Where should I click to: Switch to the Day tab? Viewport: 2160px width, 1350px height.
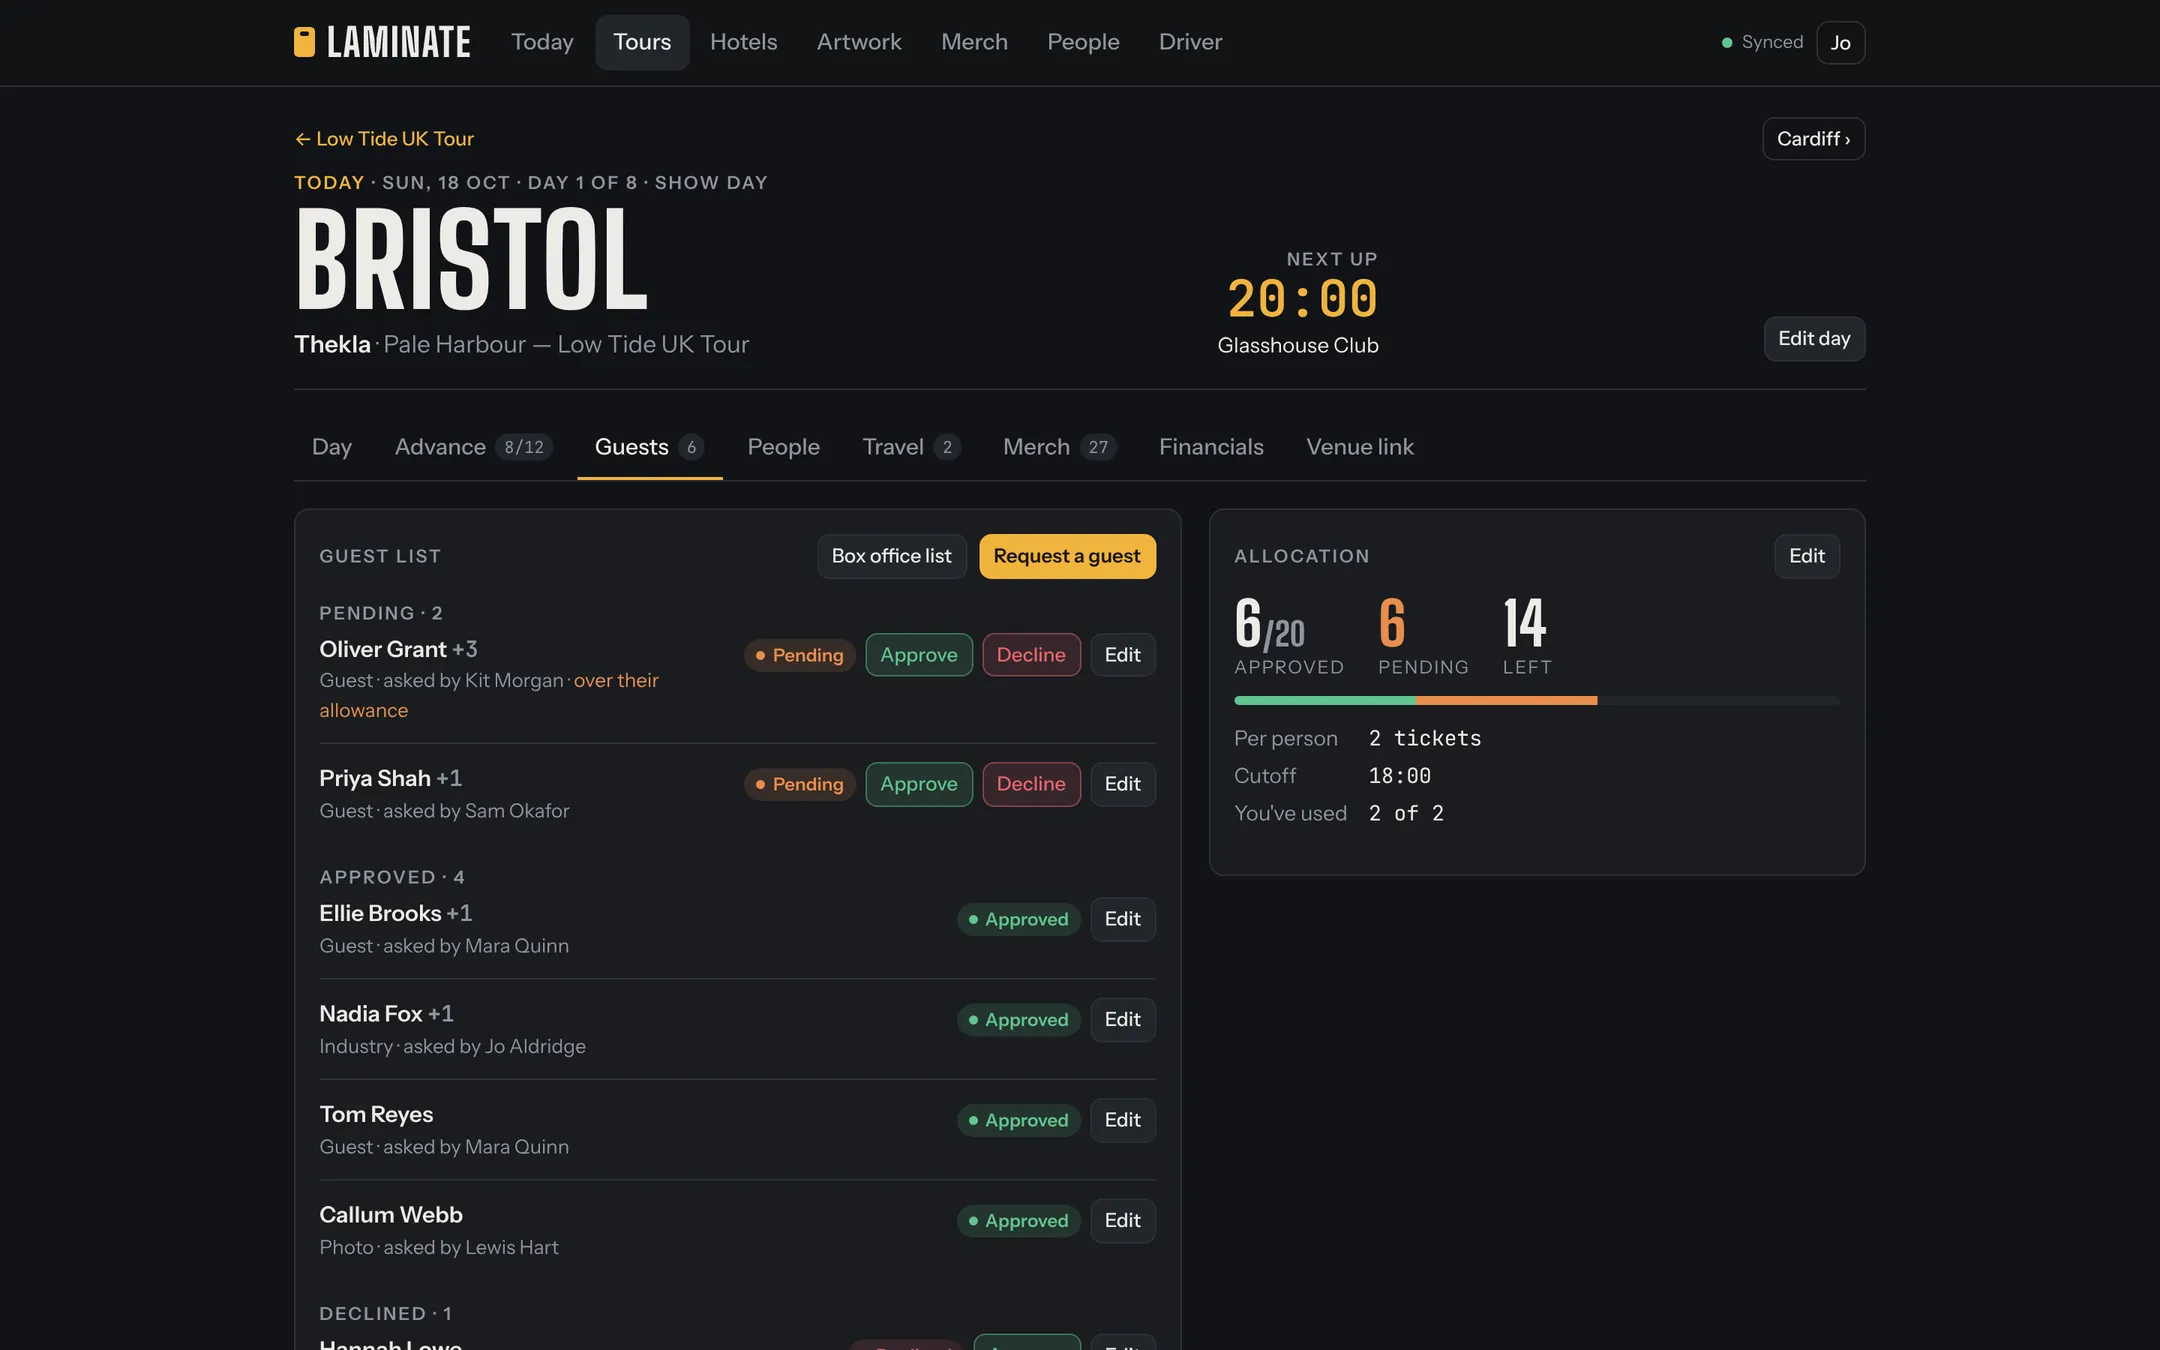332,447
